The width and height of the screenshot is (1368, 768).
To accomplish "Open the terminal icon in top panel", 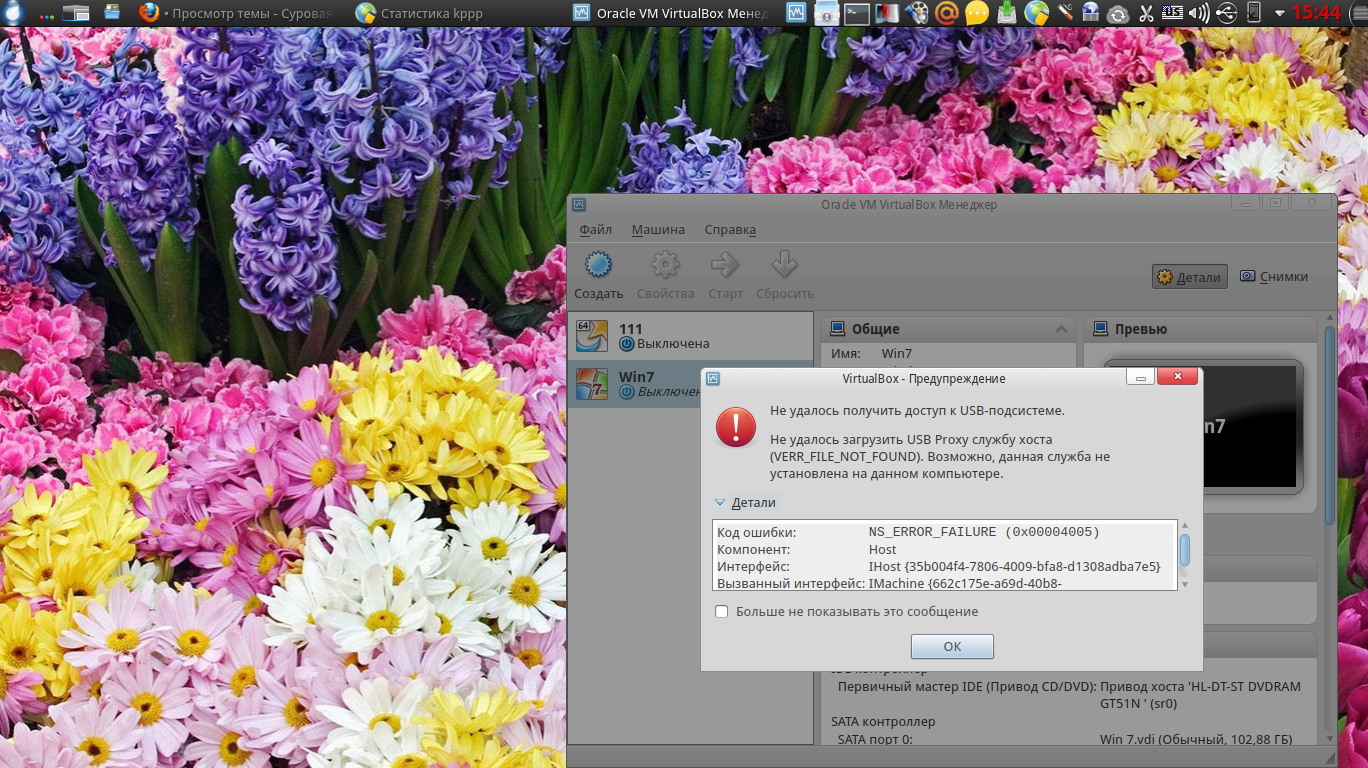I will [857, 13].
